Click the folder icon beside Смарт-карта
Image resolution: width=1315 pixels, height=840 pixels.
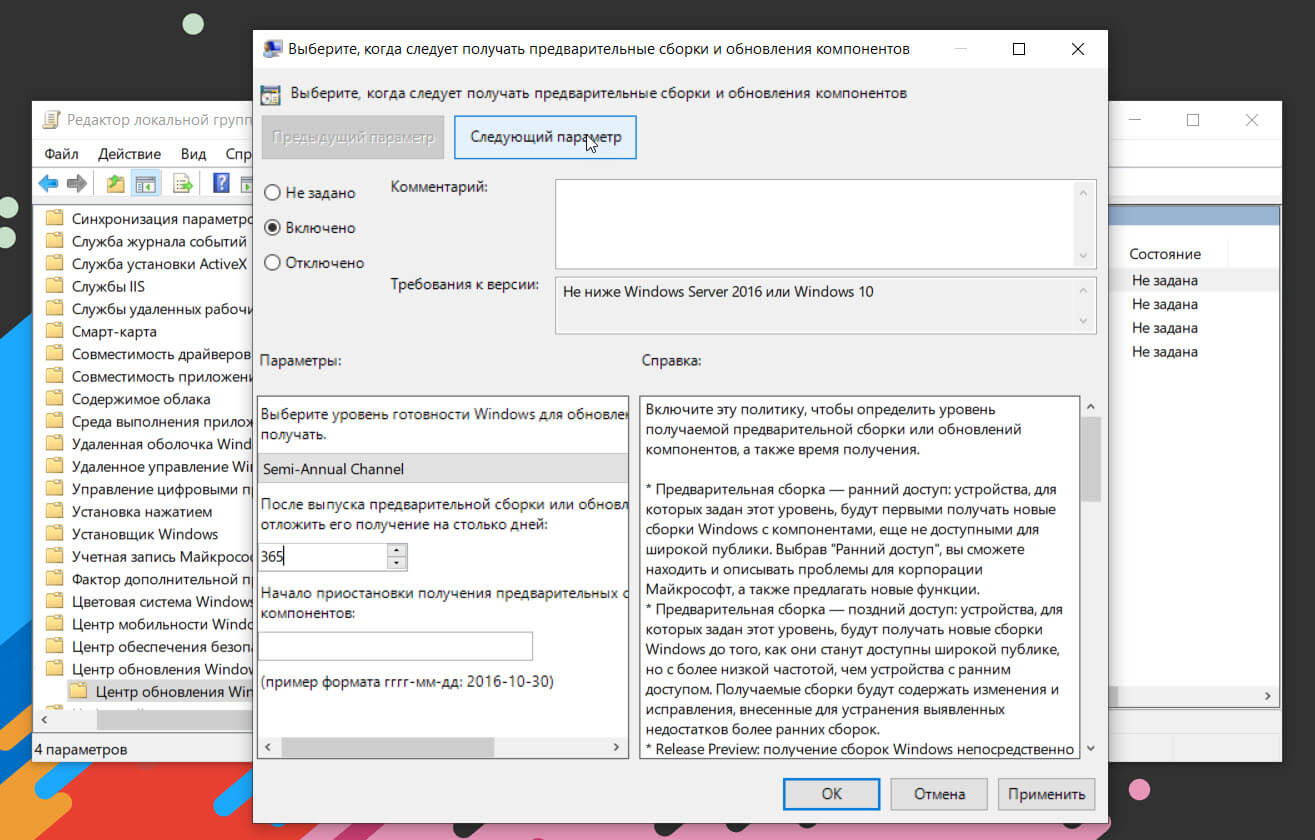click(55, 331)
